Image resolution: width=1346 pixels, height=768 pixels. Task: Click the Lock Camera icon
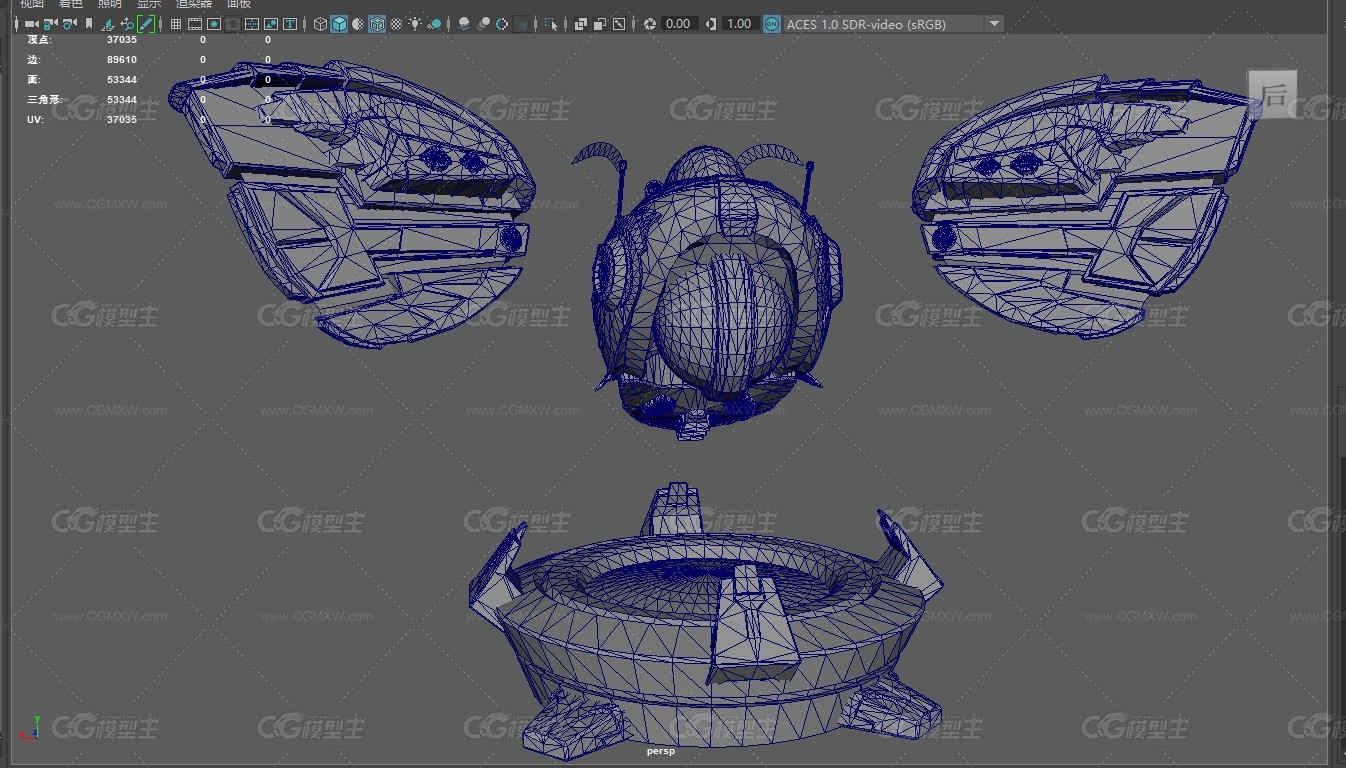pos(50,24)
